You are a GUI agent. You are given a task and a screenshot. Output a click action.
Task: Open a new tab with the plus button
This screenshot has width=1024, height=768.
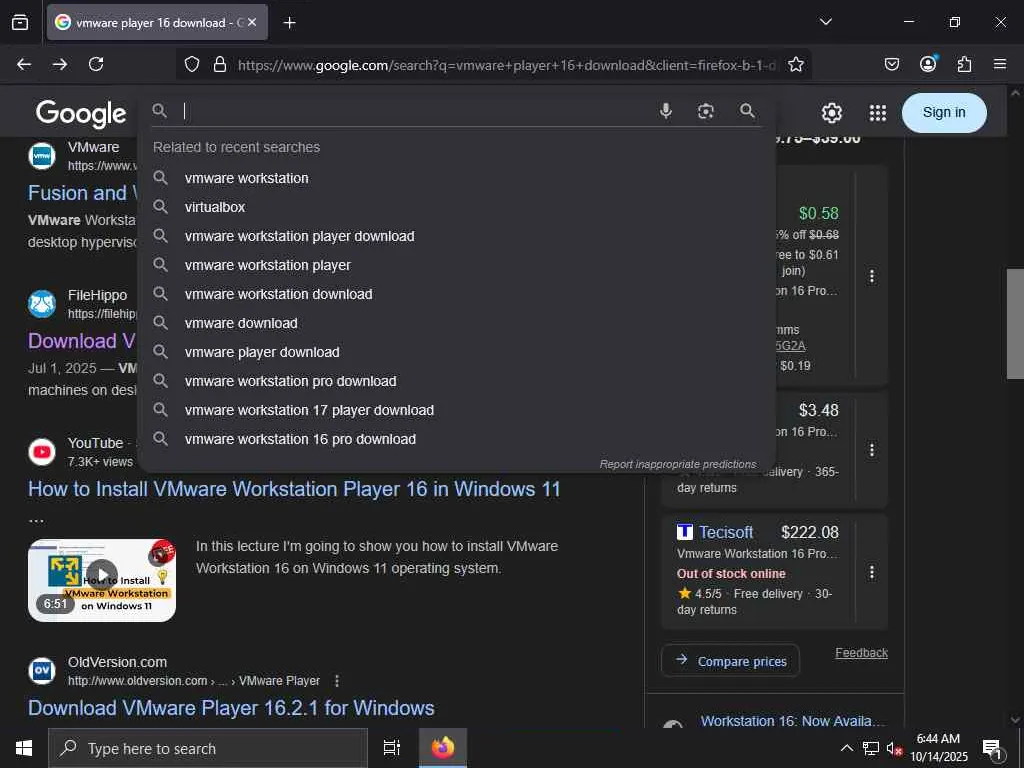pyautogui.click(x=289, y=23)
